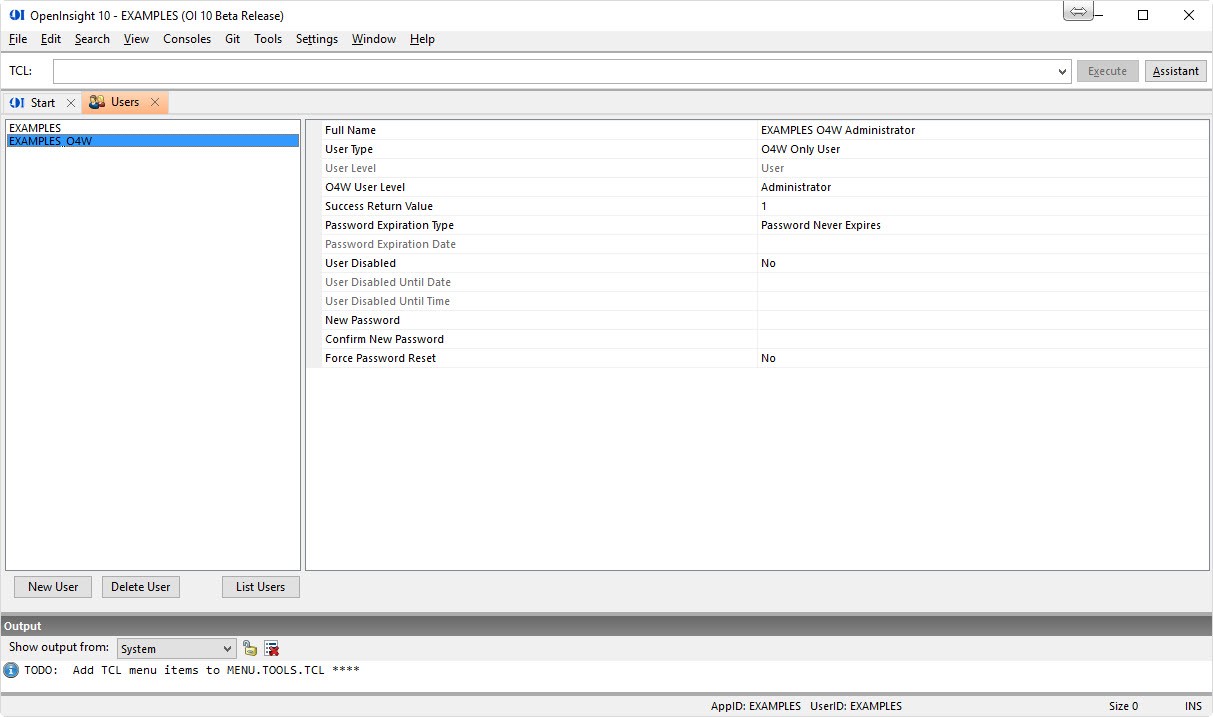Click the Success Return Value cell showing 1

coord(982,206)
